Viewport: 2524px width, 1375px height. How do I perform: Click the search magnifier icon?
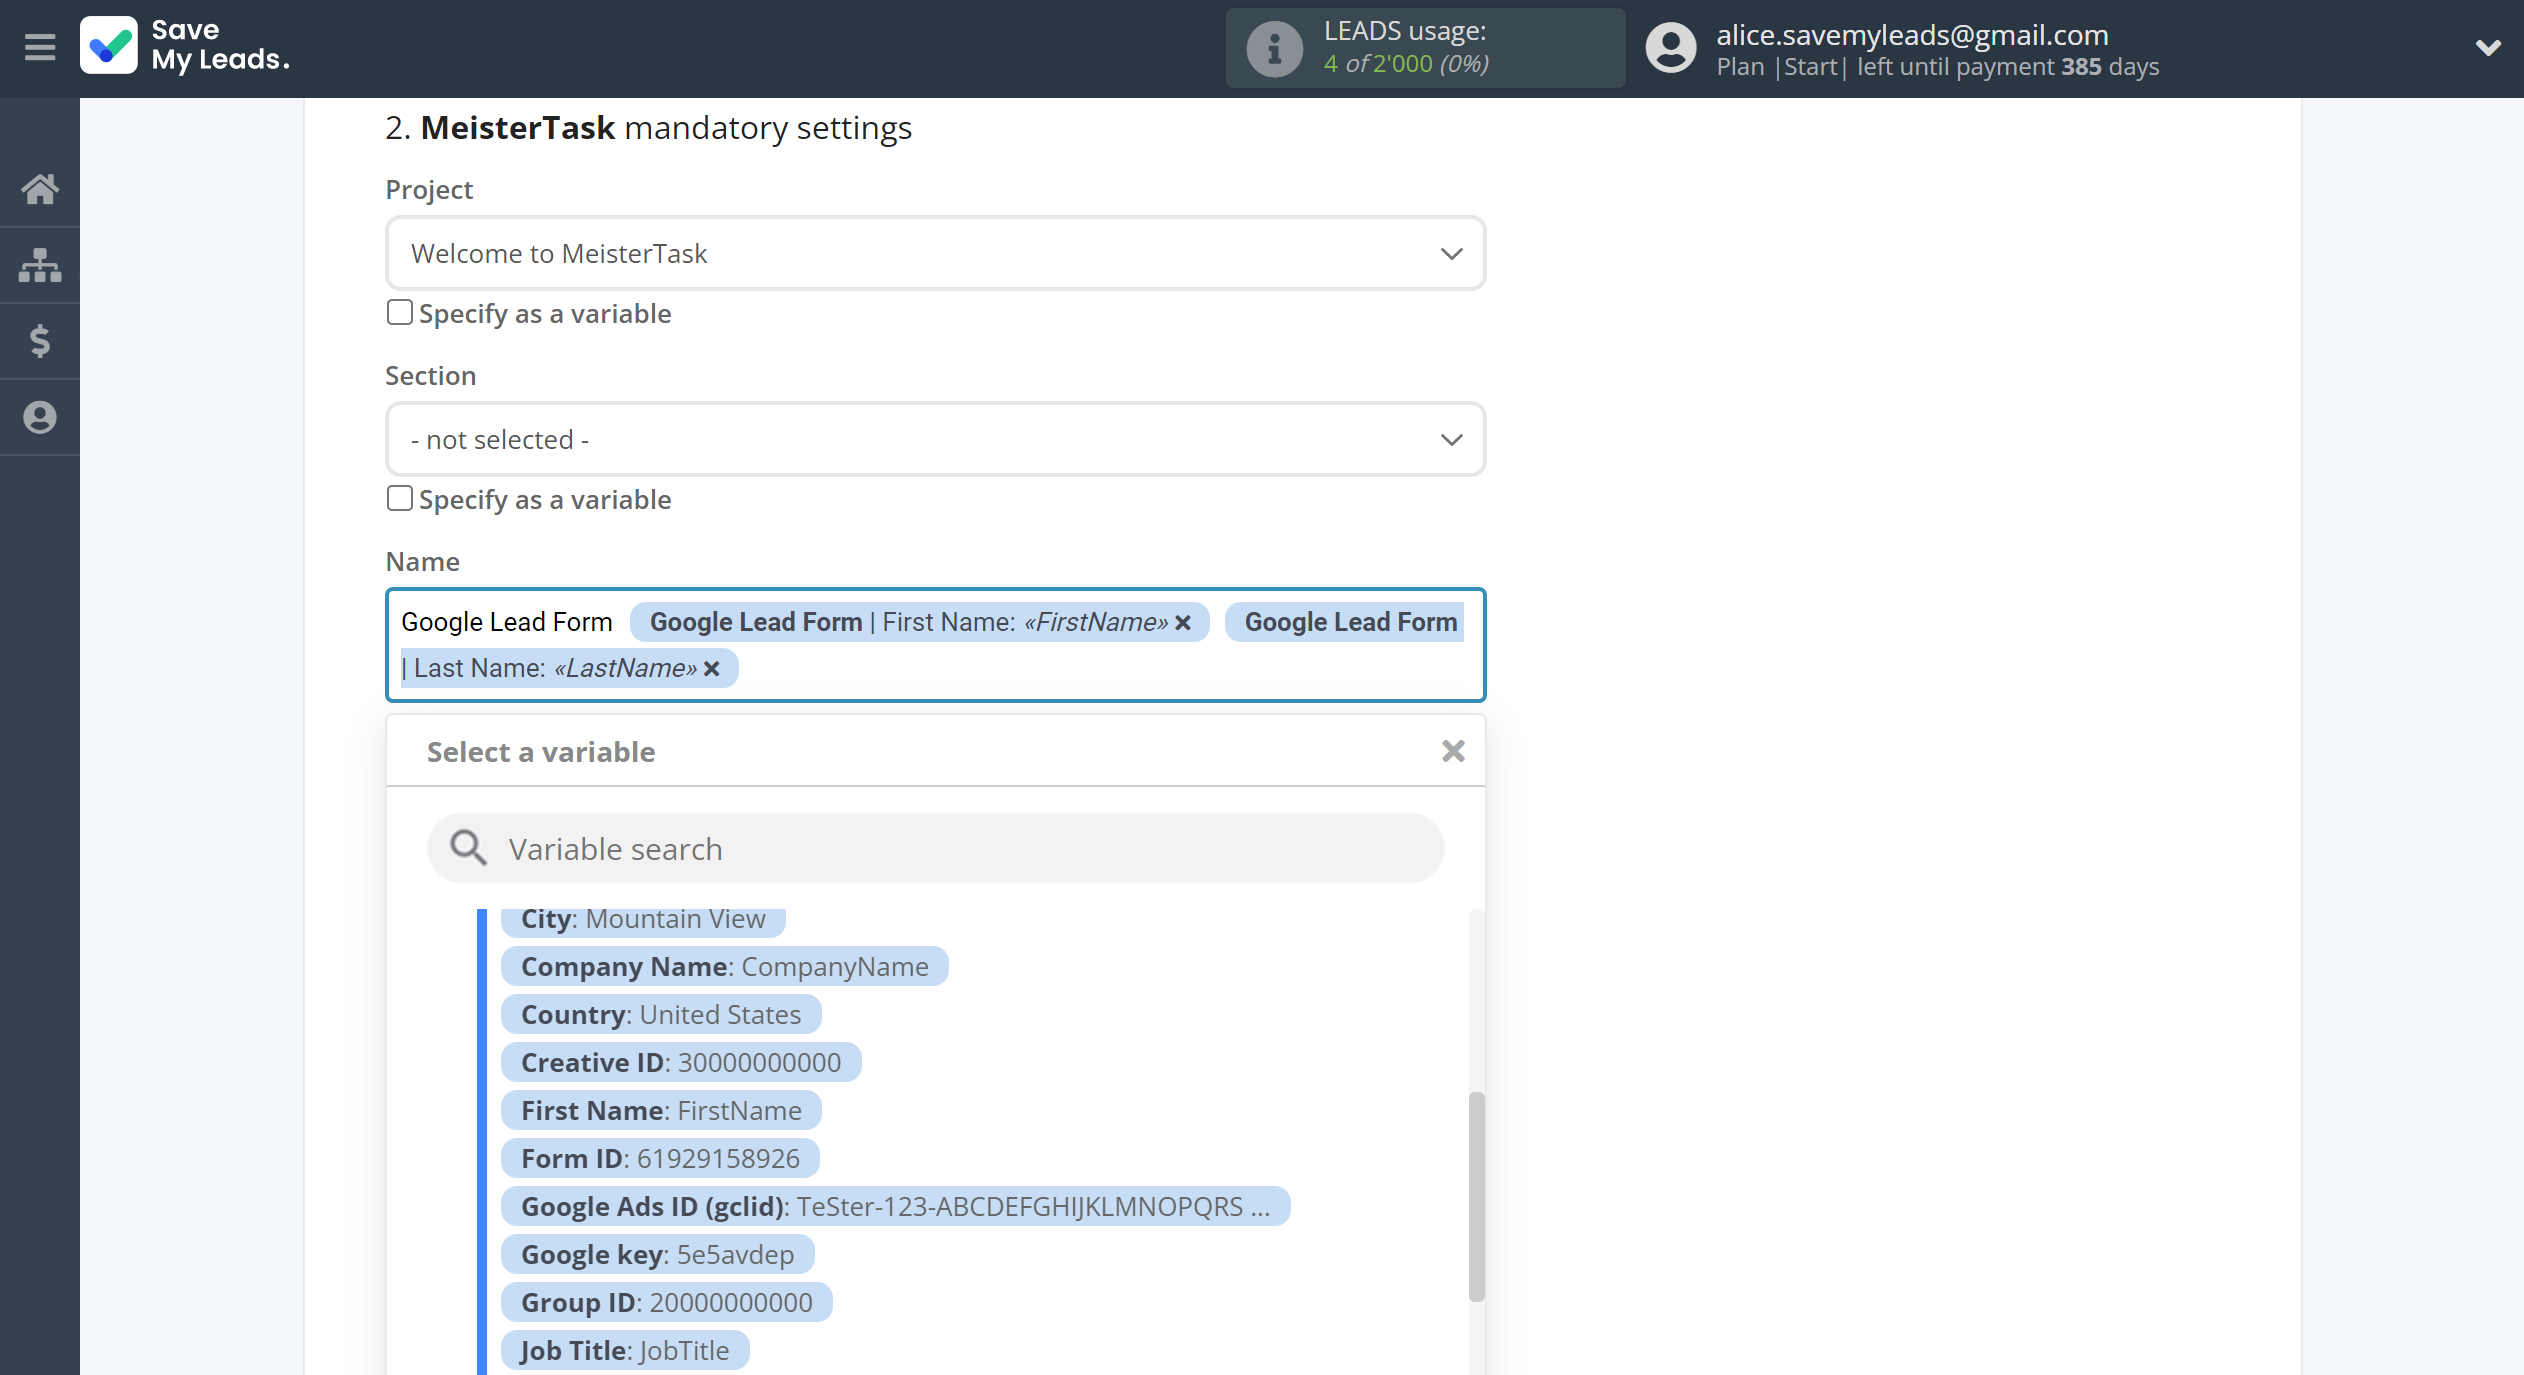(x=467, y=848)
